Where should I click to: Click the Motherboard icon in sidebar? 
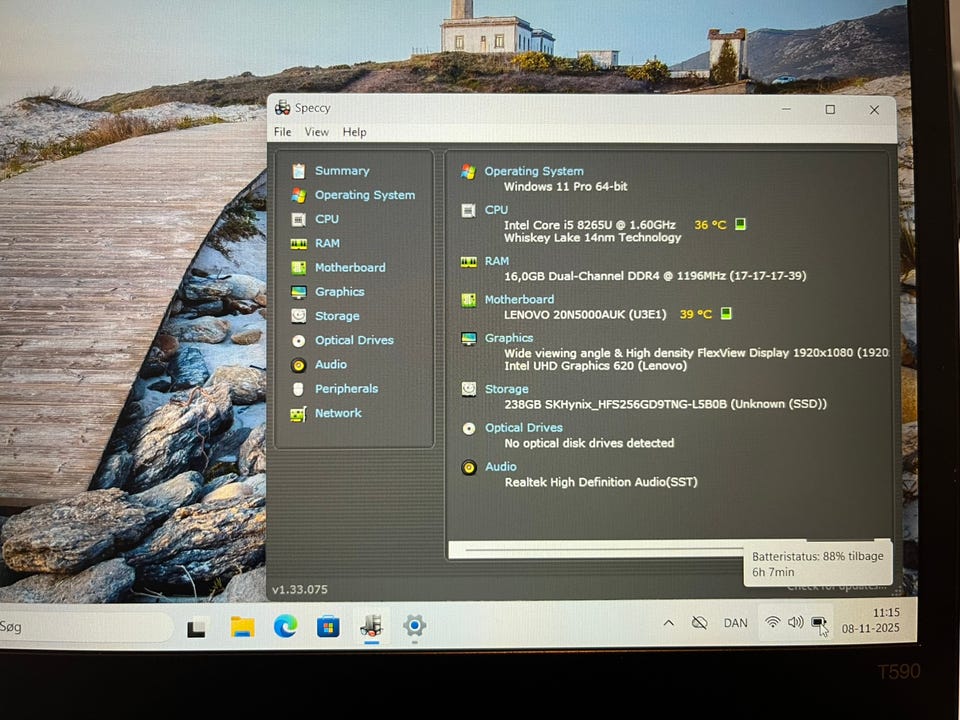tap(298, 268)
